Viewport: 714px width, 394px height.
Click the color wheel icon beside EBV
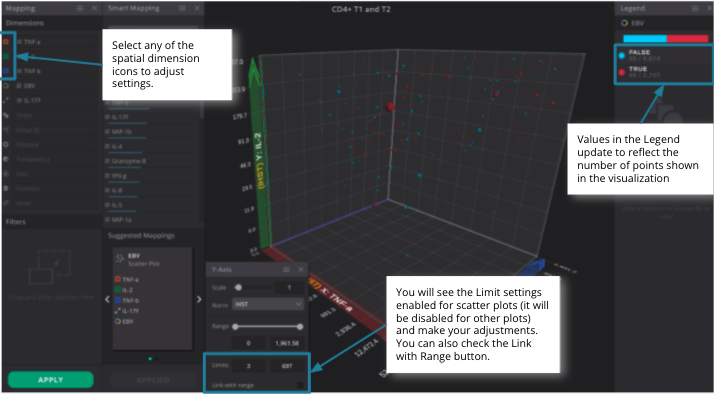pos(6,86)
